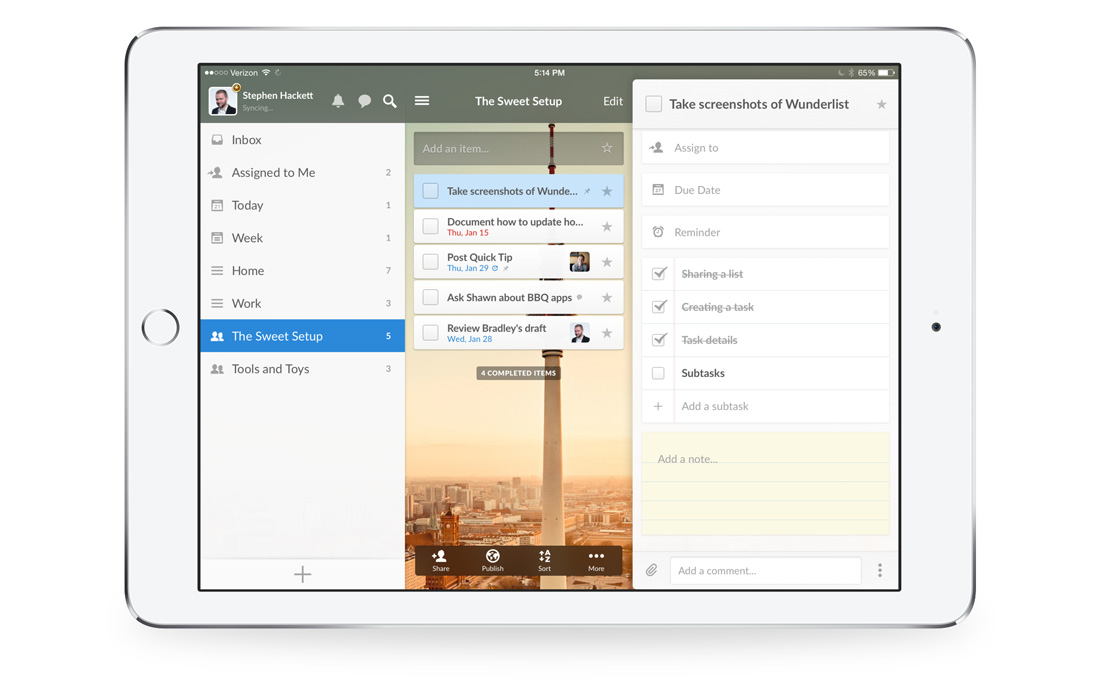This screenshot has width=1100, height=693.
Task: Star the Document how to update task
Action: point(607,227)
